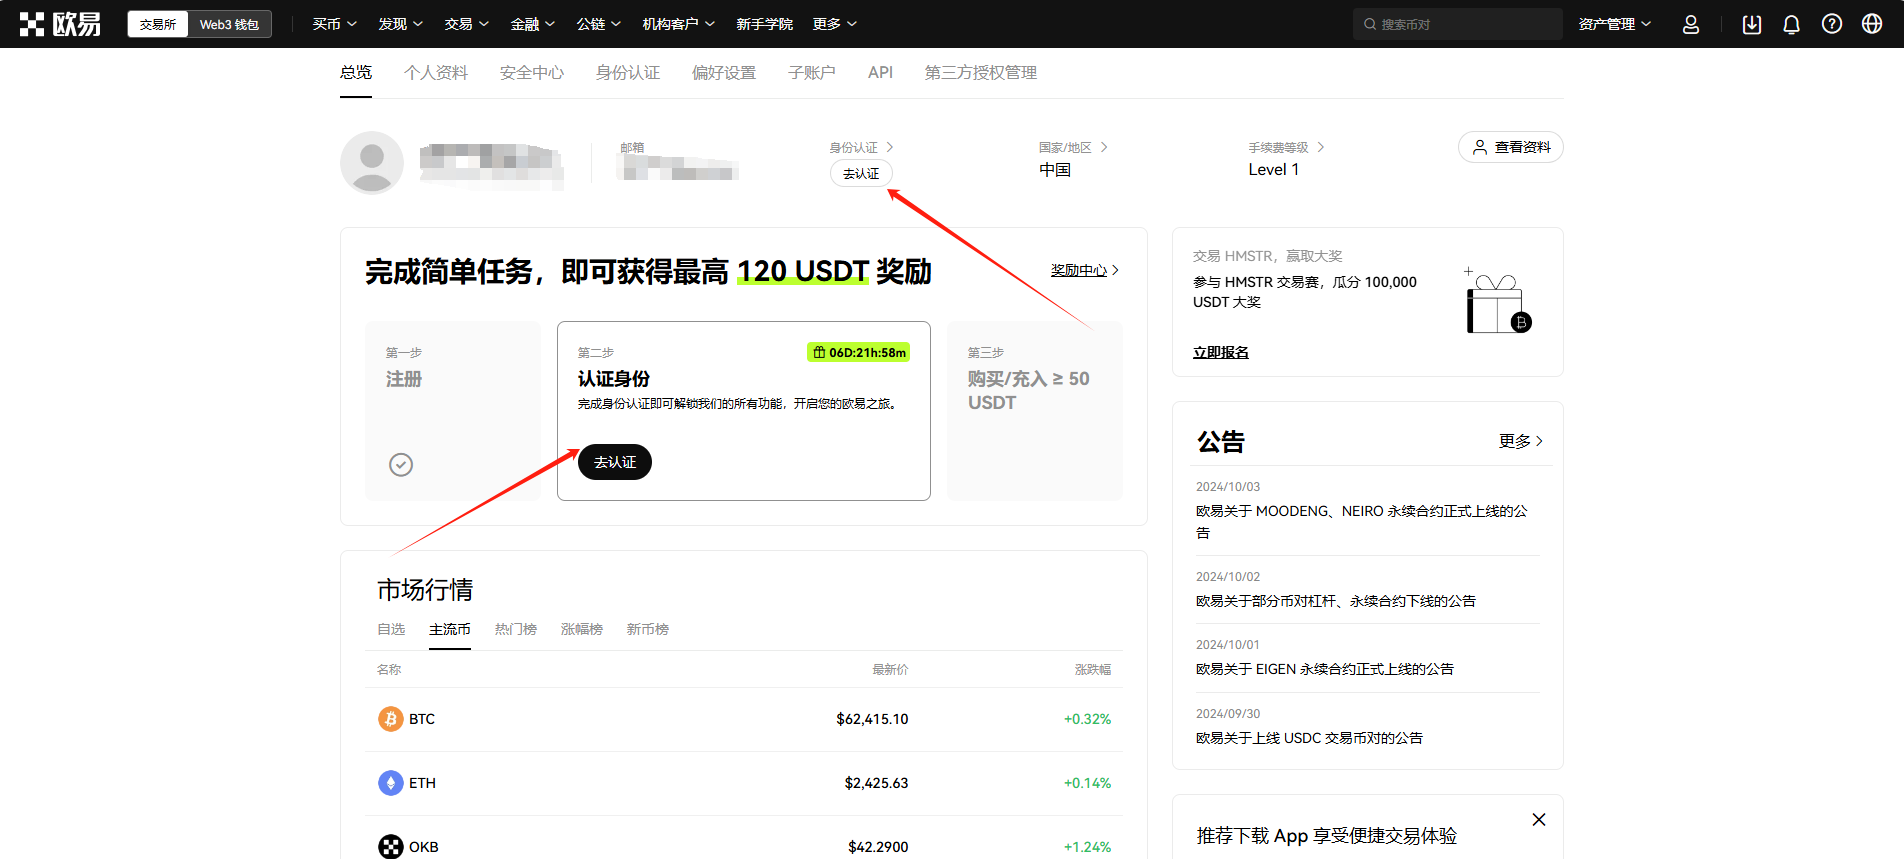Switch to Web3 钱包 mode
This screenshot has width=1904, height=859.
pos(229,24)
